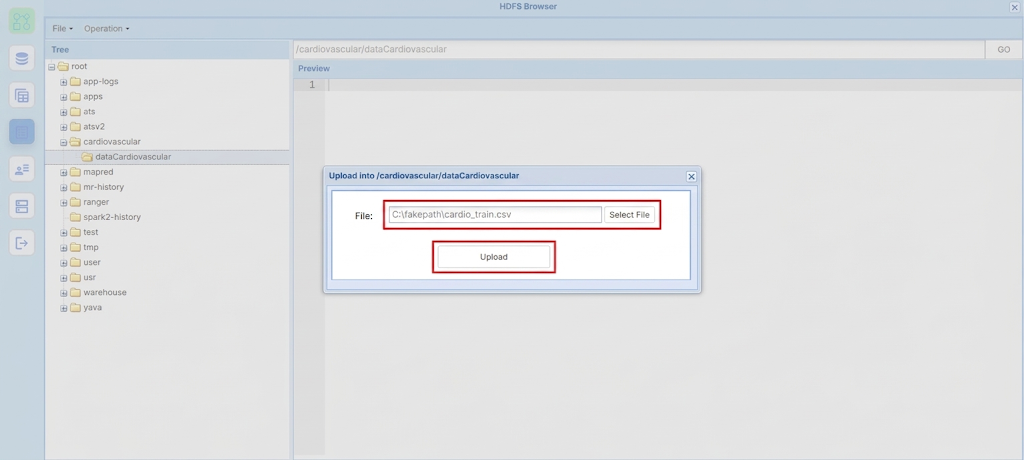The image size is (1024, 460).
Task: Open the tables sidebar icon
Action: tap(22, 96)
